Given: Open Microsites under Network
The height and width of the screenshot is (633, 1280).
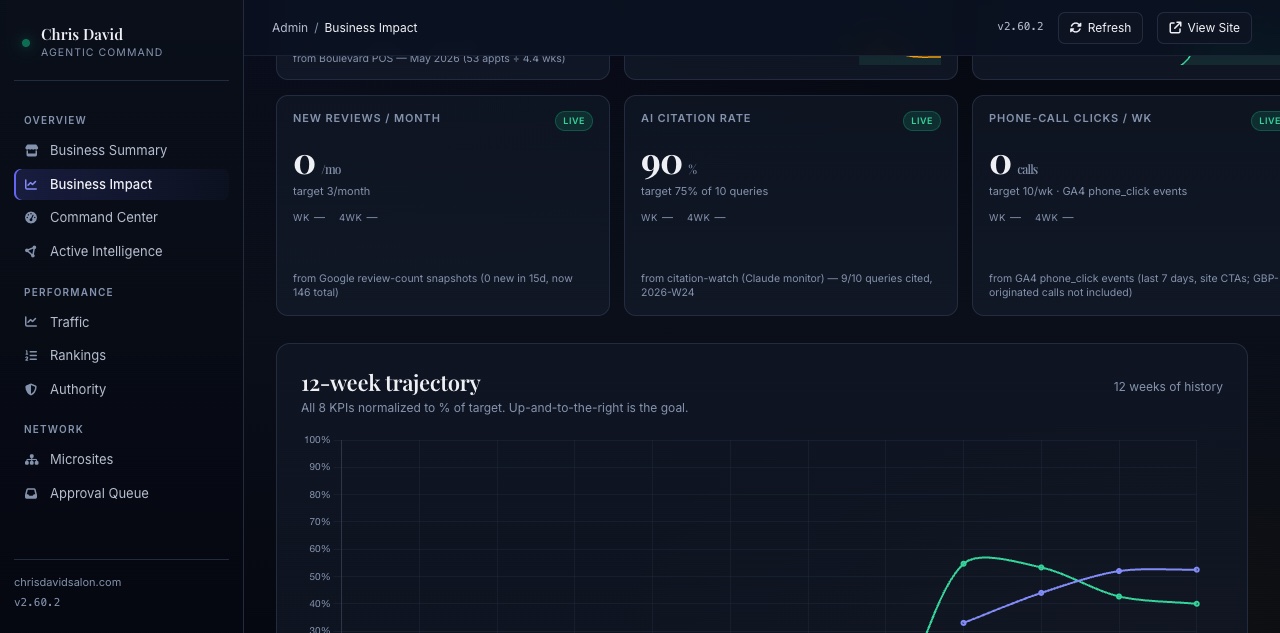Looking at the screenshot, I should [121, 459].
